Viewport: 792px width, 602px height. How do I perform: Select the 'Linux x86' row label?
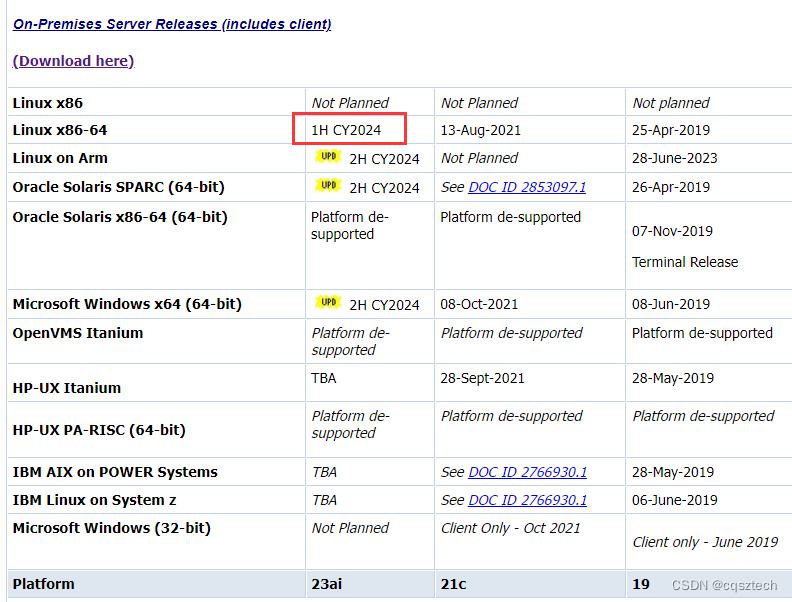point(47,103)
